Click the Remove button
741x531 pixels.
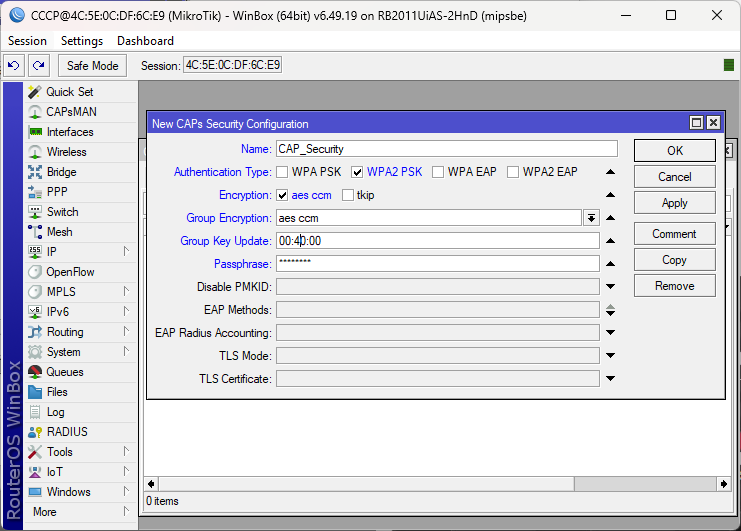[x=674, y=286]
